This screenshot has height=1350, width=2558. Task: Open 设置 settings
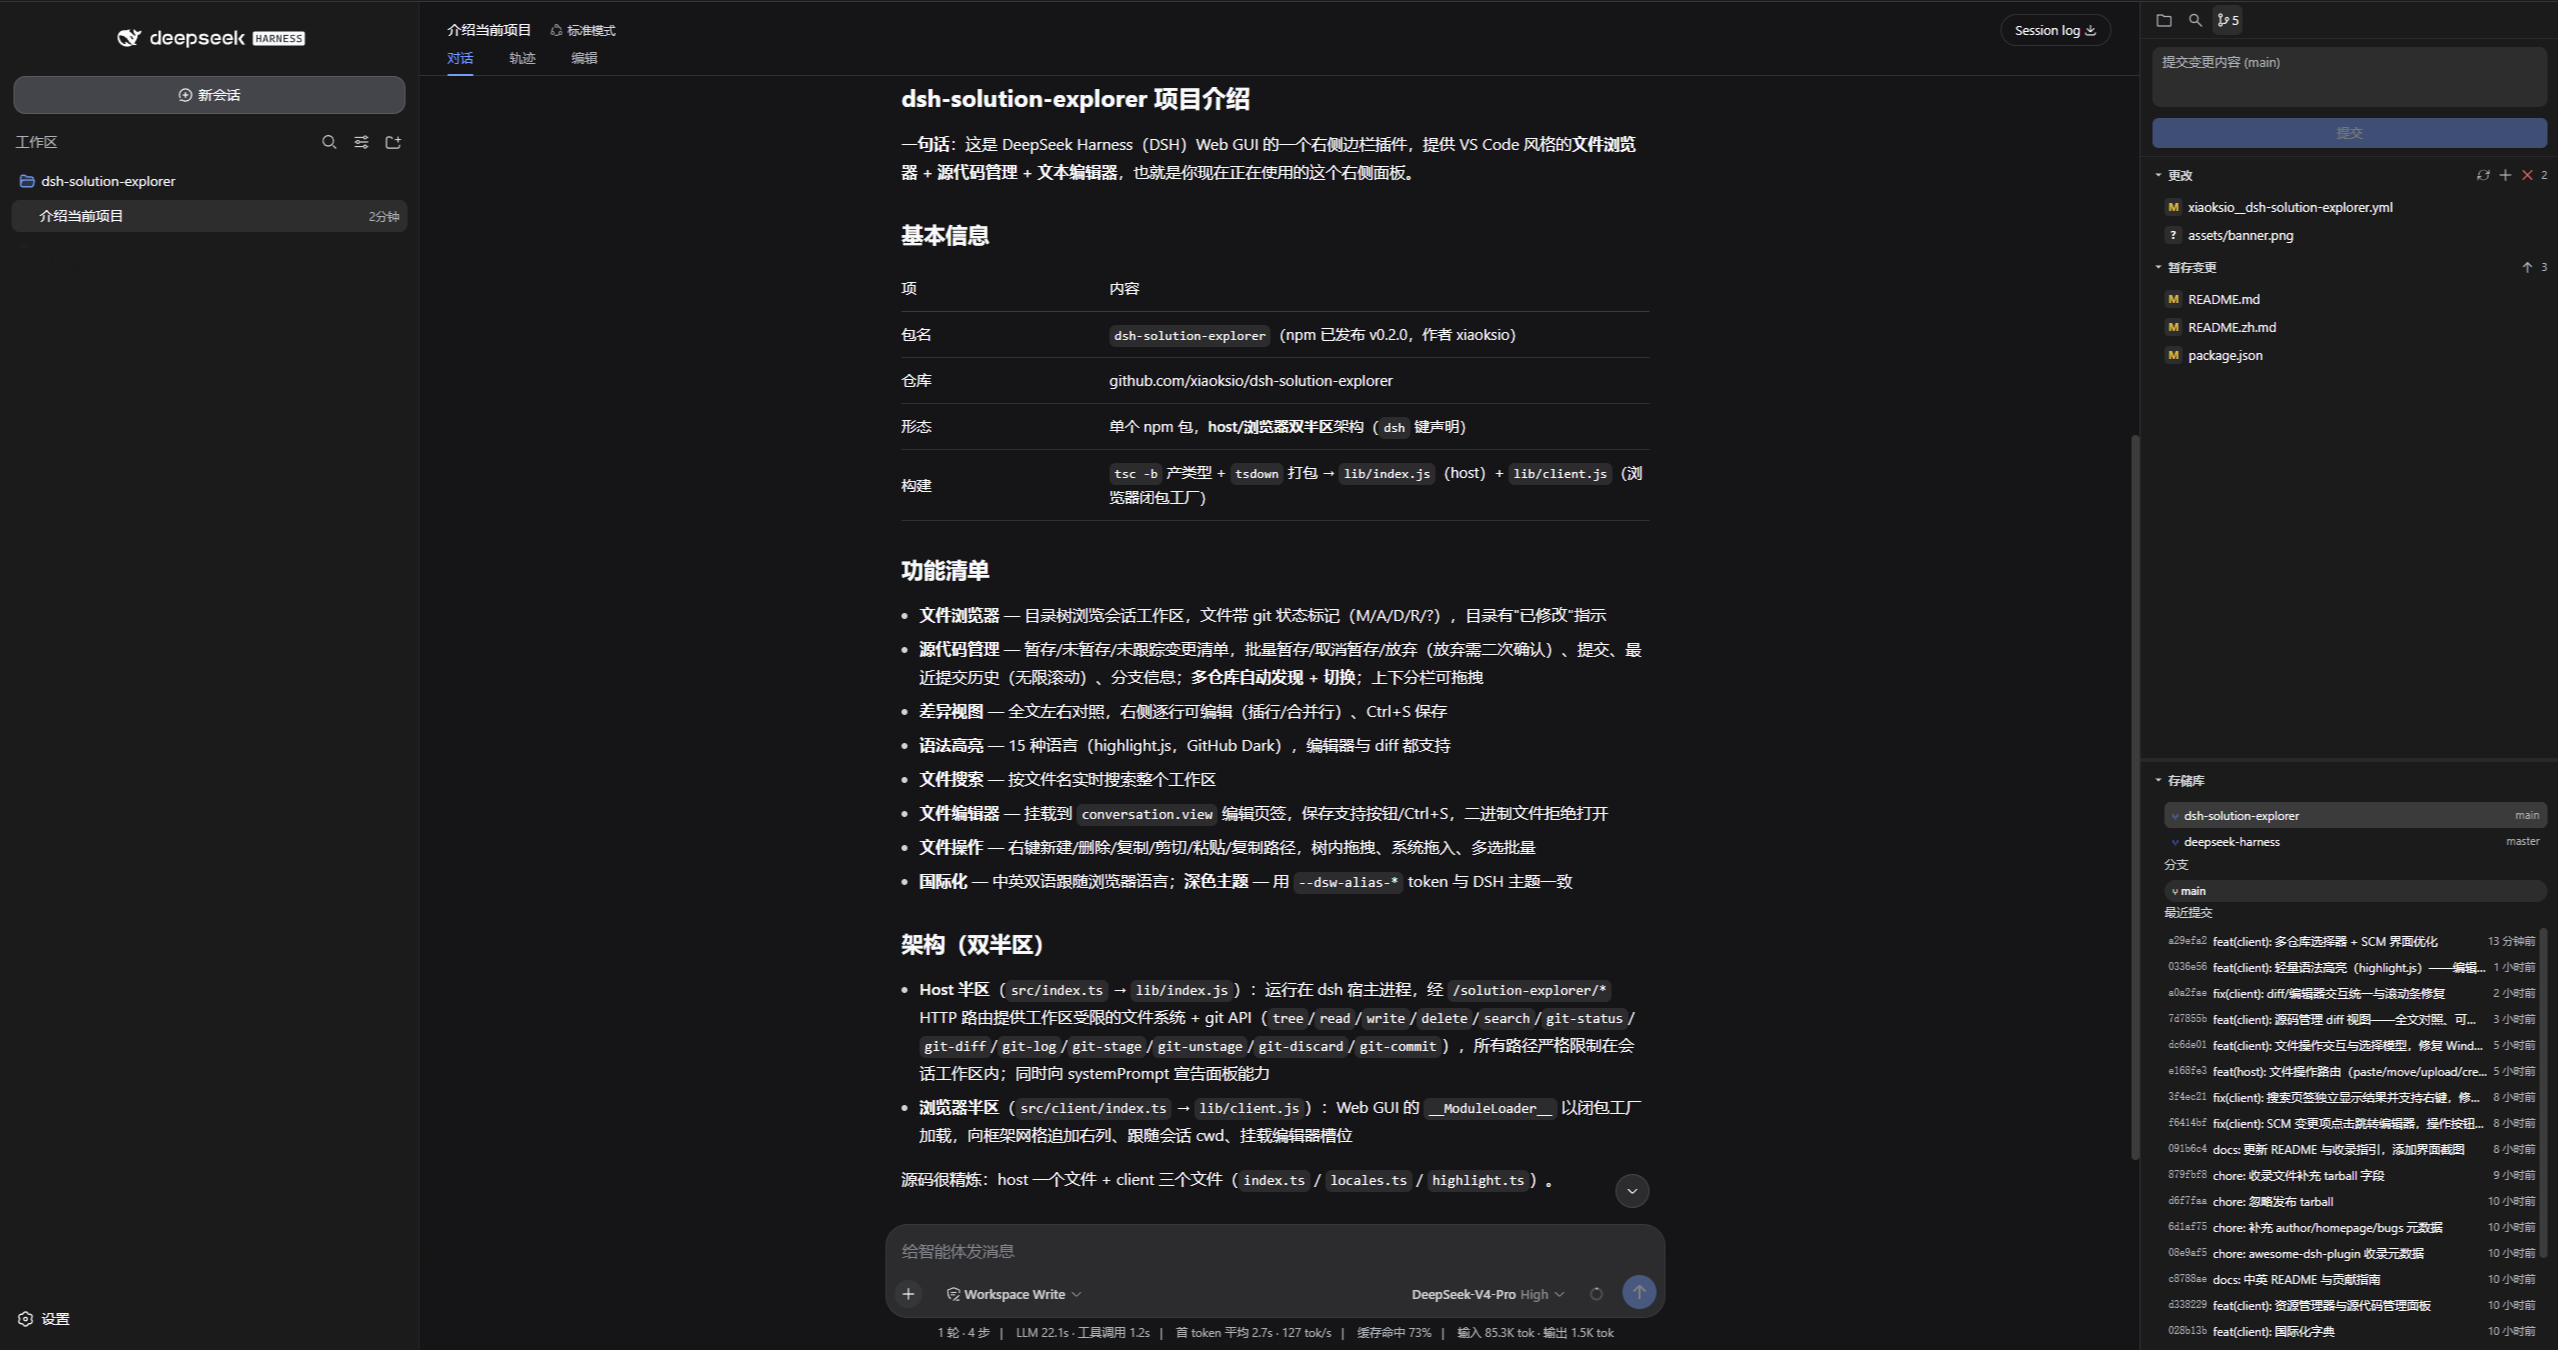[44, 1319]
